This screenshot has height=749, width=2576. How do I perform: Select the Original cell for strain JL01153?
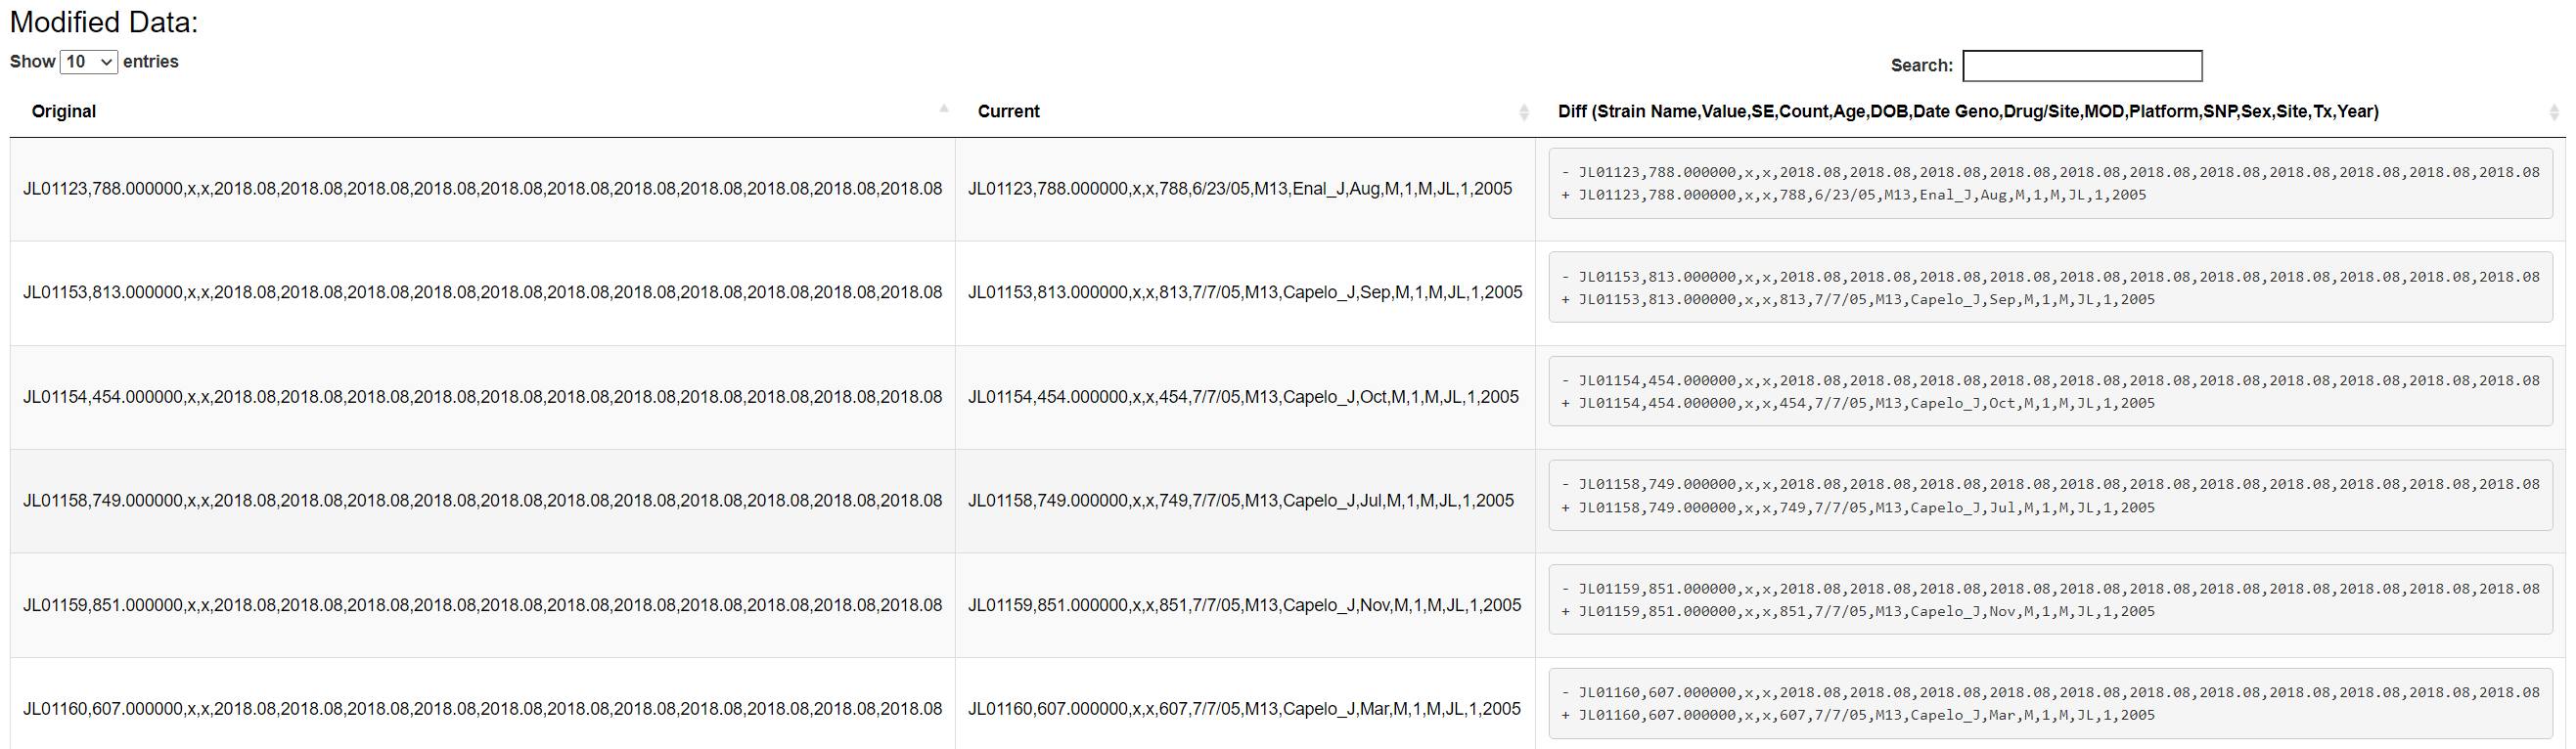(x=482, y=293)
